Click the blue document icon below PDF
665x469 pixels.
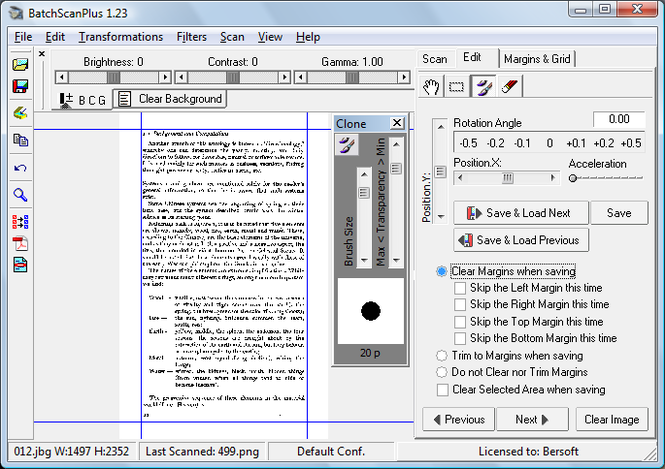[20, 265]
